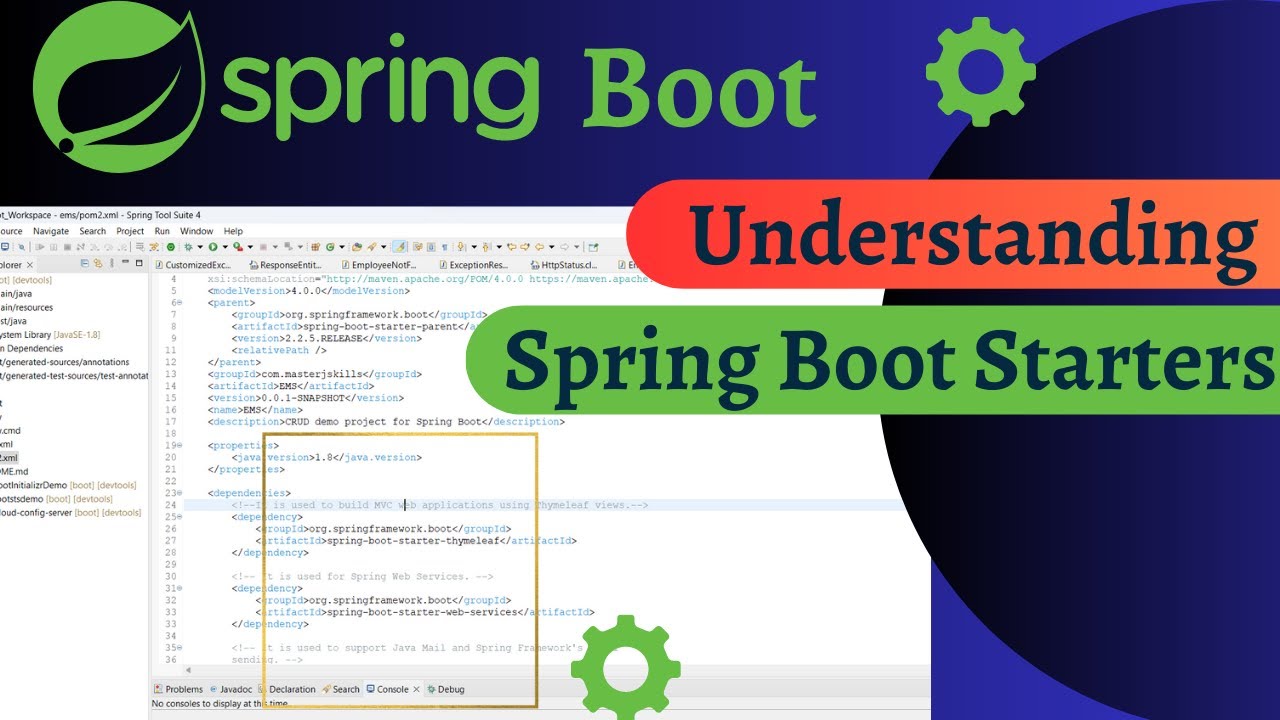The height and width of the screenshot is (720, 1280).
Task: Click the editor horizontal scrollbar left arrow
Action: point(189,671)
